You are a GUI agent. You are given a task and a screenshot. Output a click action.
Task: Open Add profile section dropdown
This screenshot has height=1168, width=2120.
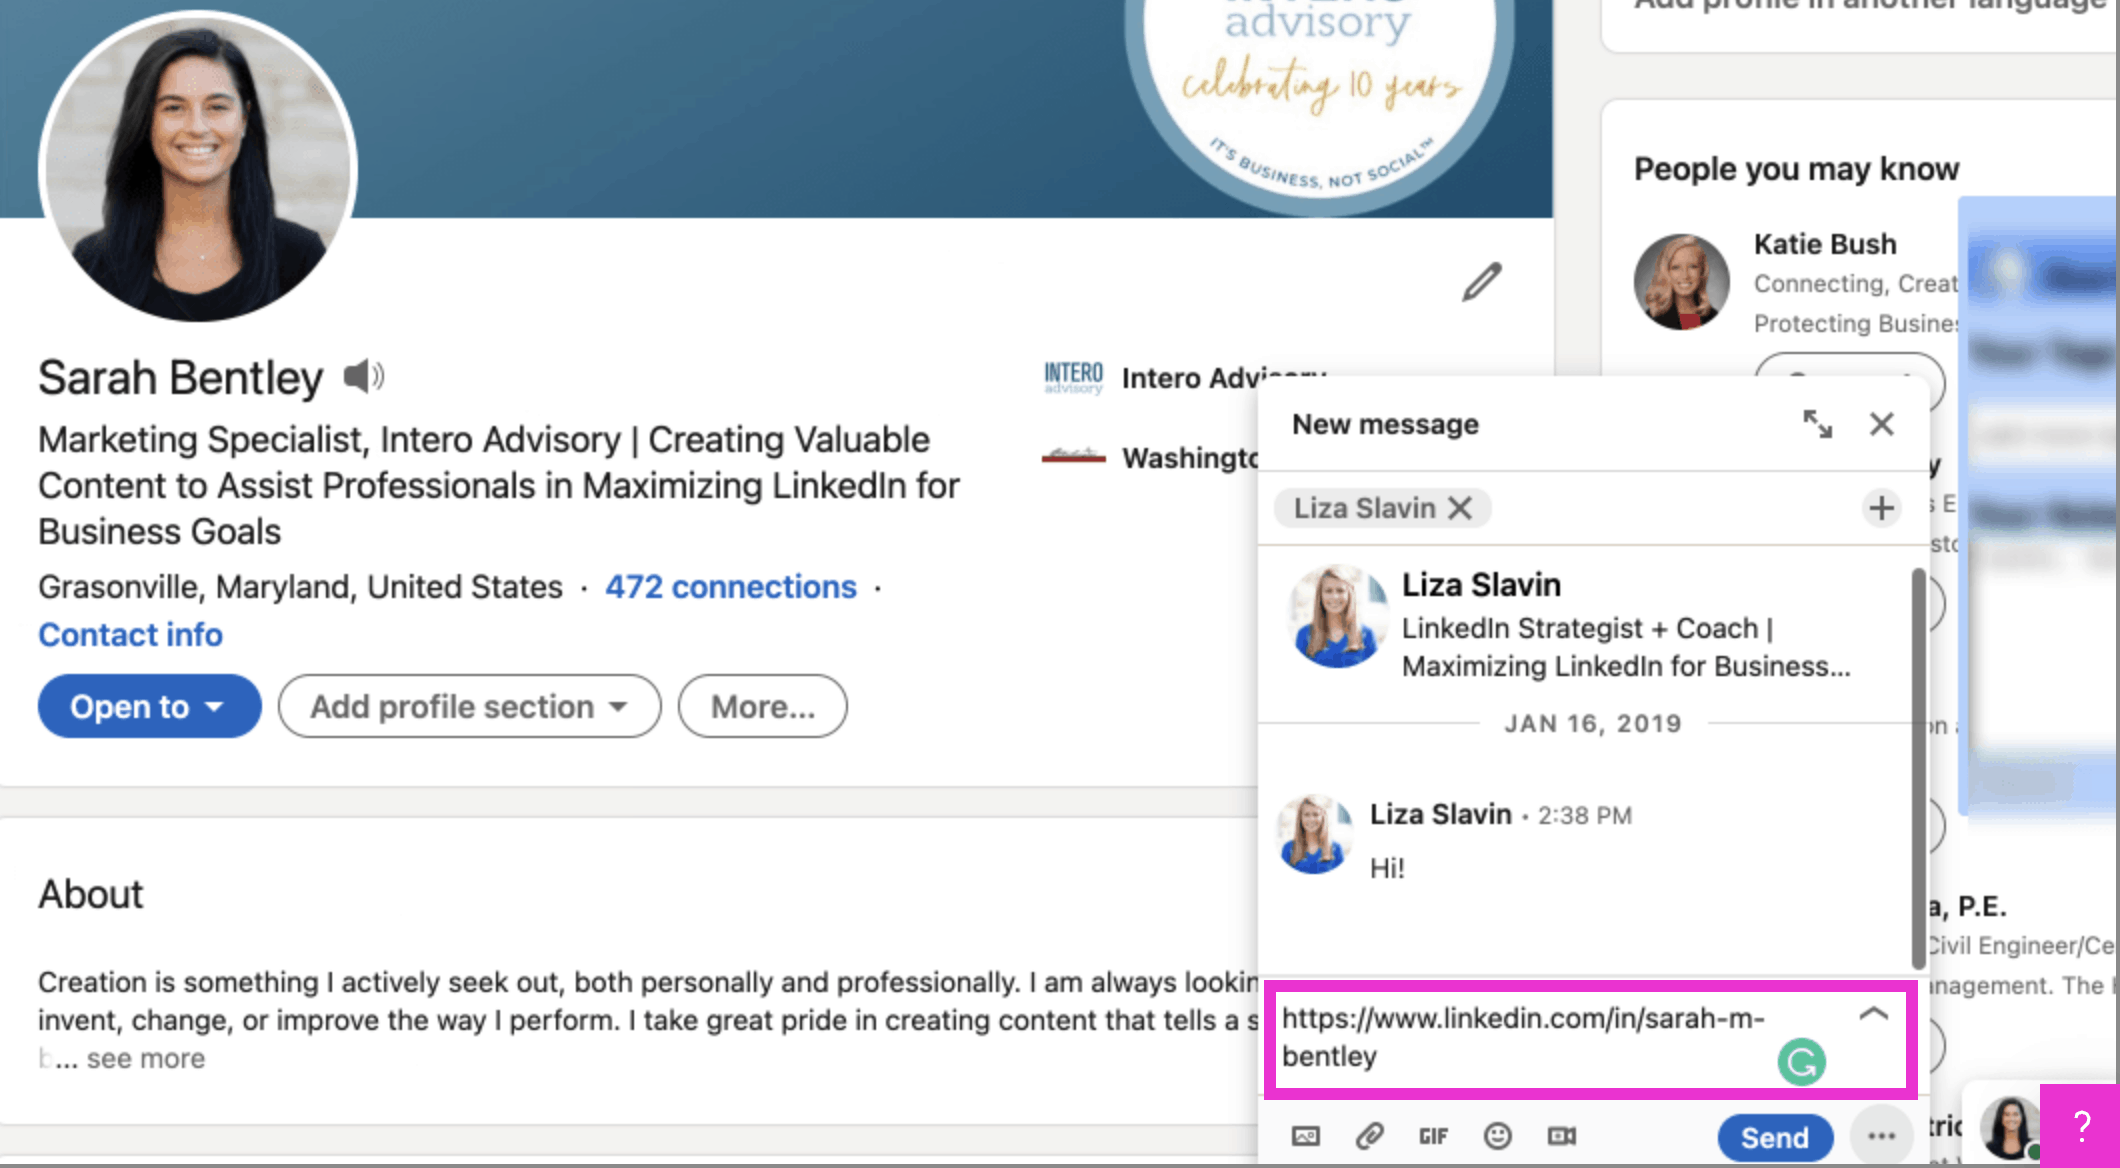pos(469,706)
